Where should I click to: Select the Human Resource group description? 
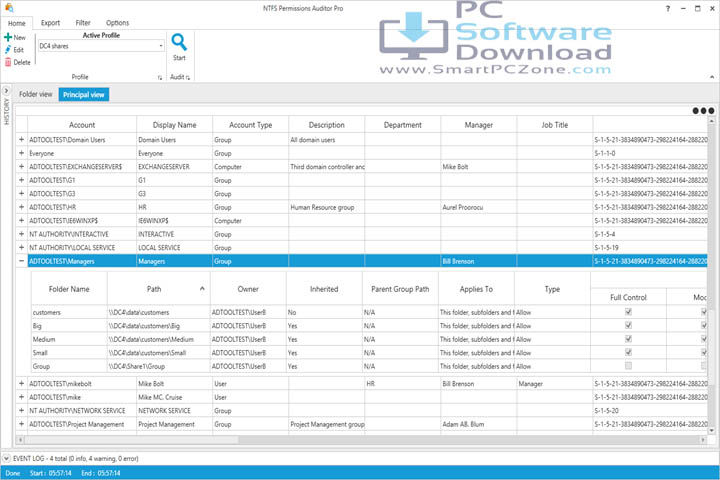point(326,207)
